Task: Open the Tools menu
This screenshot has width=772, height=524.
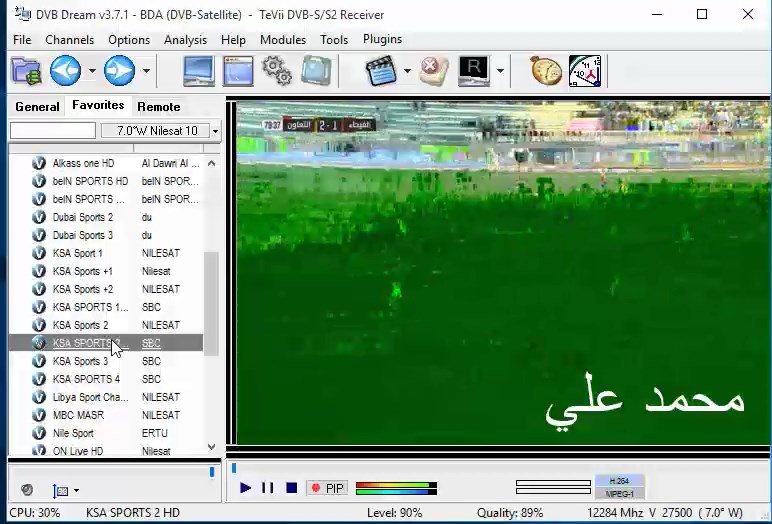Action: (x=334, y=40)
